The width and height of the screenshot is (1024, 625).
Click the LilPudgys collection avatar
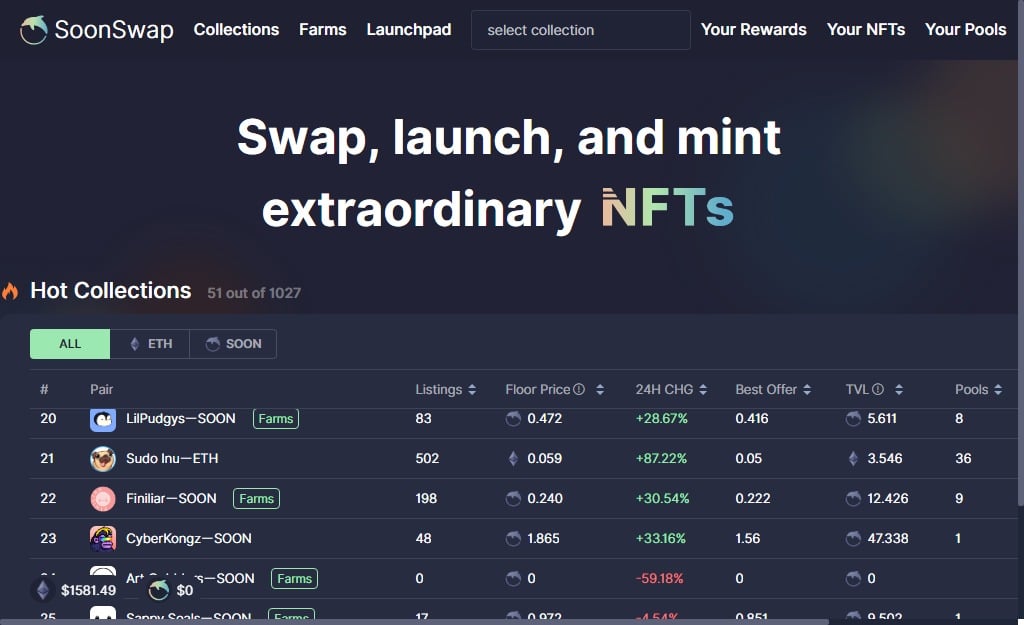tap(103, 419)
